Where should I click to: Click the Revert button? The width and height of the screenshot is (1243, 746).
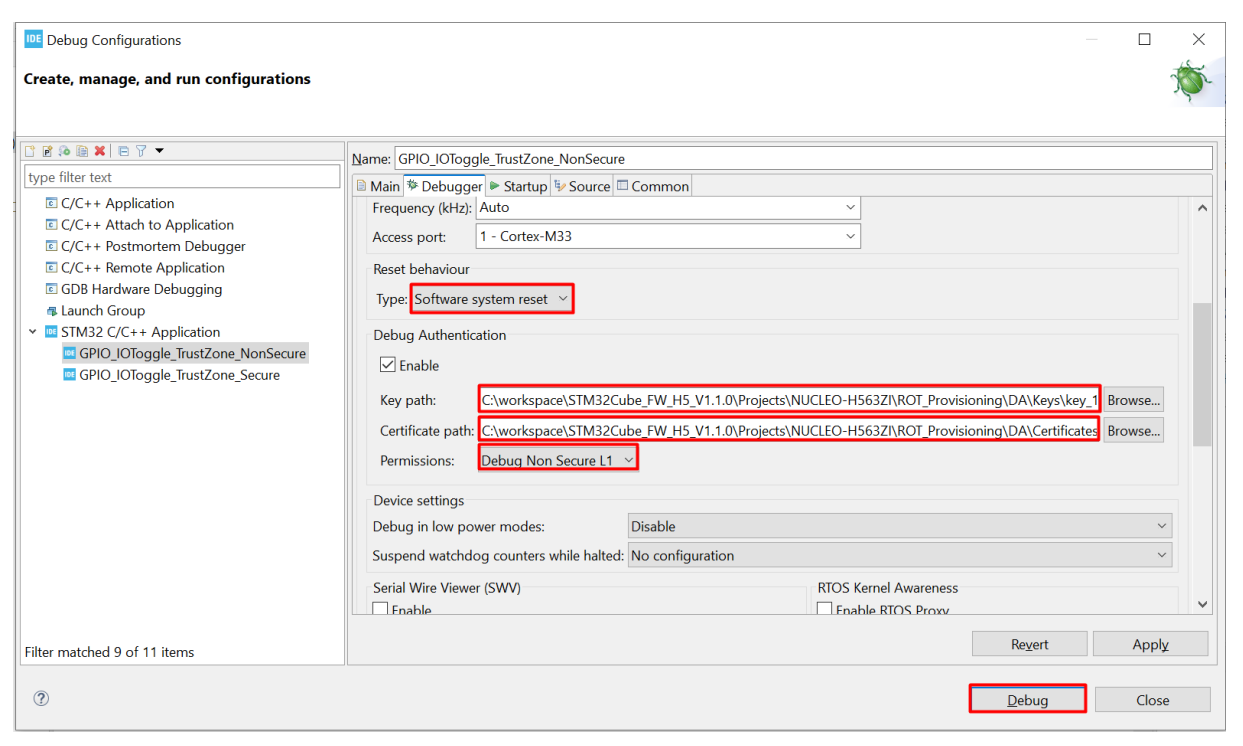click(x=1029, y=644)
